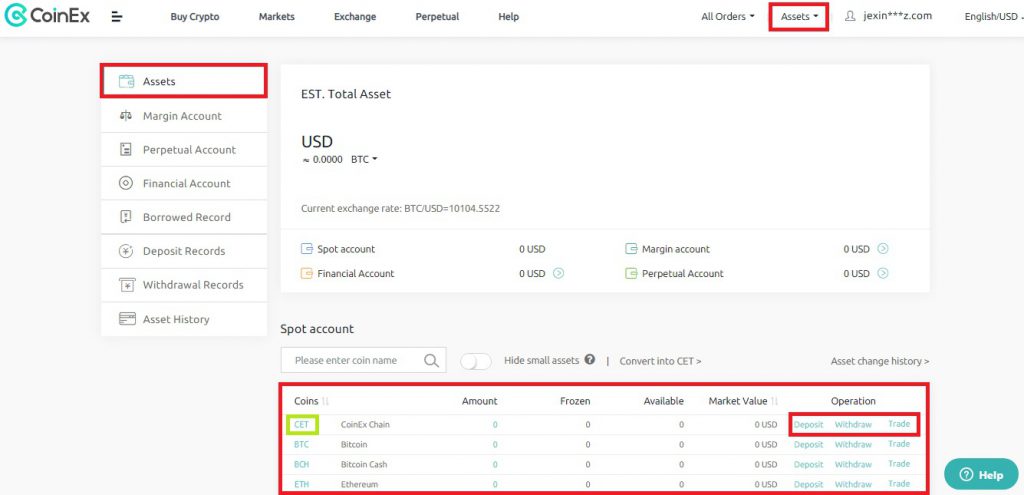Click Withdraw in the CET row
This screenshot has height=495, width=1024.
coord(853,424)
